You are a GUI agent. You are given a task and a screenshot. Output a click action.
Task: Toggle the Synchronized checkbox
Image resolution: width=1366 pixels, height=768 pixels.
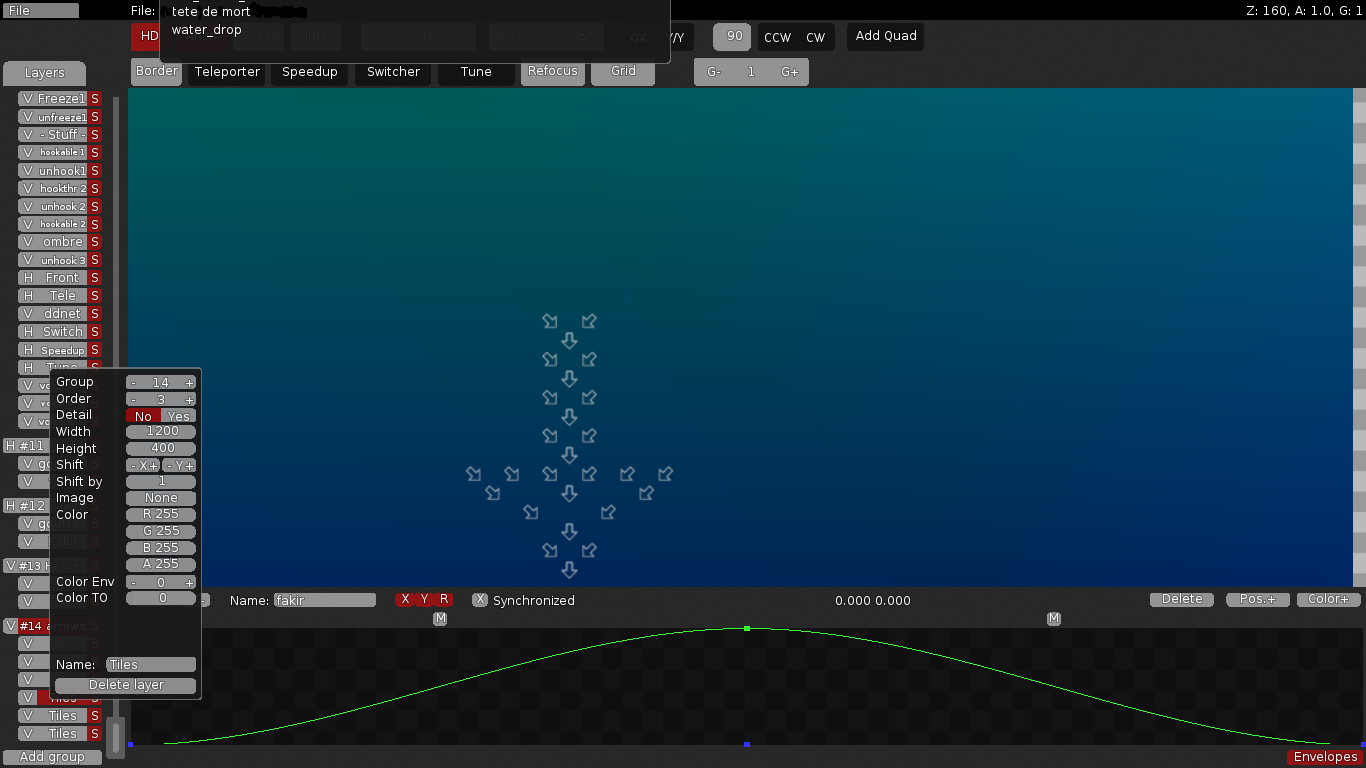[480, 600]
